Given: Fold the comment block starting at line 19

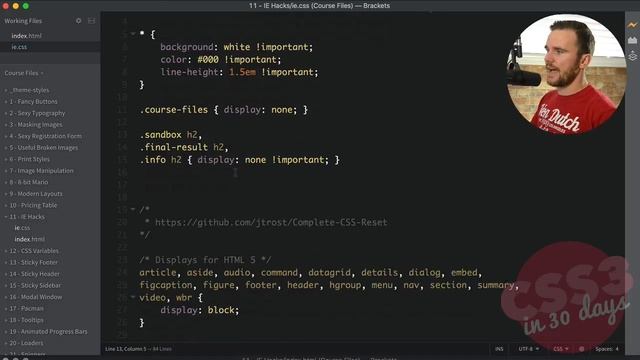Looking at the screenshot, I should (133, 209).
